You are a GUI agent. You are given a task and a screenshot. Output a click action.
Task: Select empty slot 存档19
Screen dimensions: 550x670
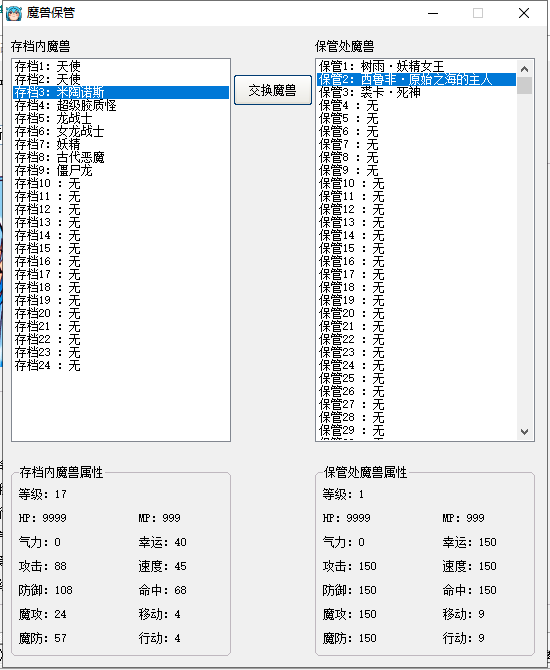click(121, 301)
